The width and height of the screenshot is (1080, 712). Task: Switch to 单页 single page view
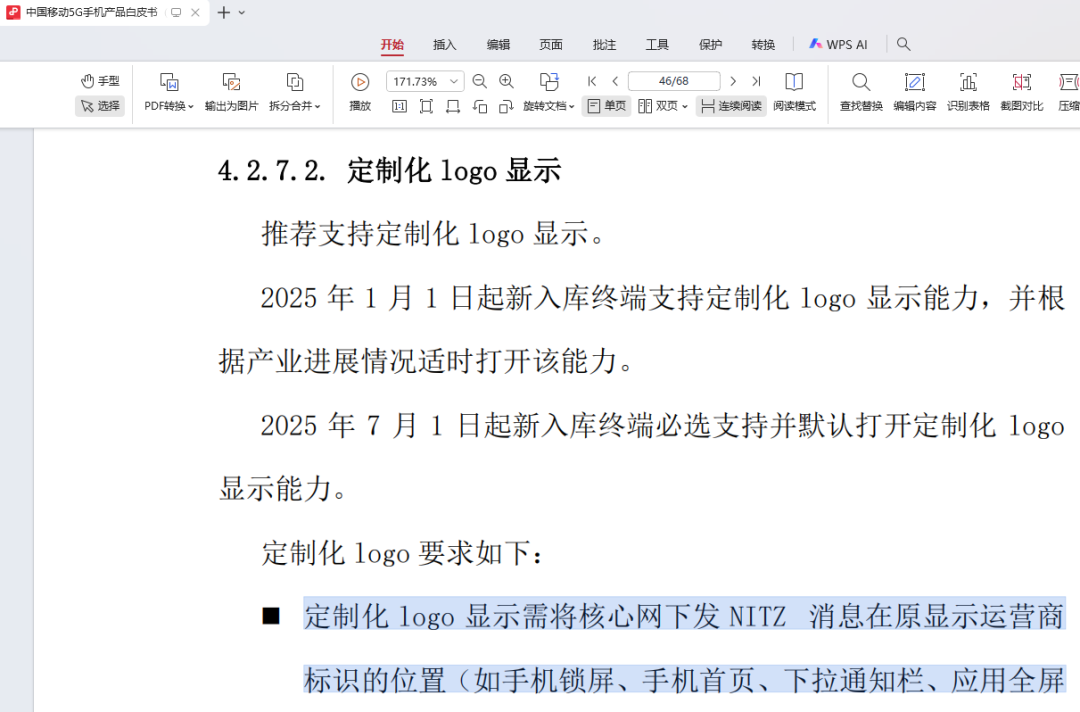click(x=607, y=106)
